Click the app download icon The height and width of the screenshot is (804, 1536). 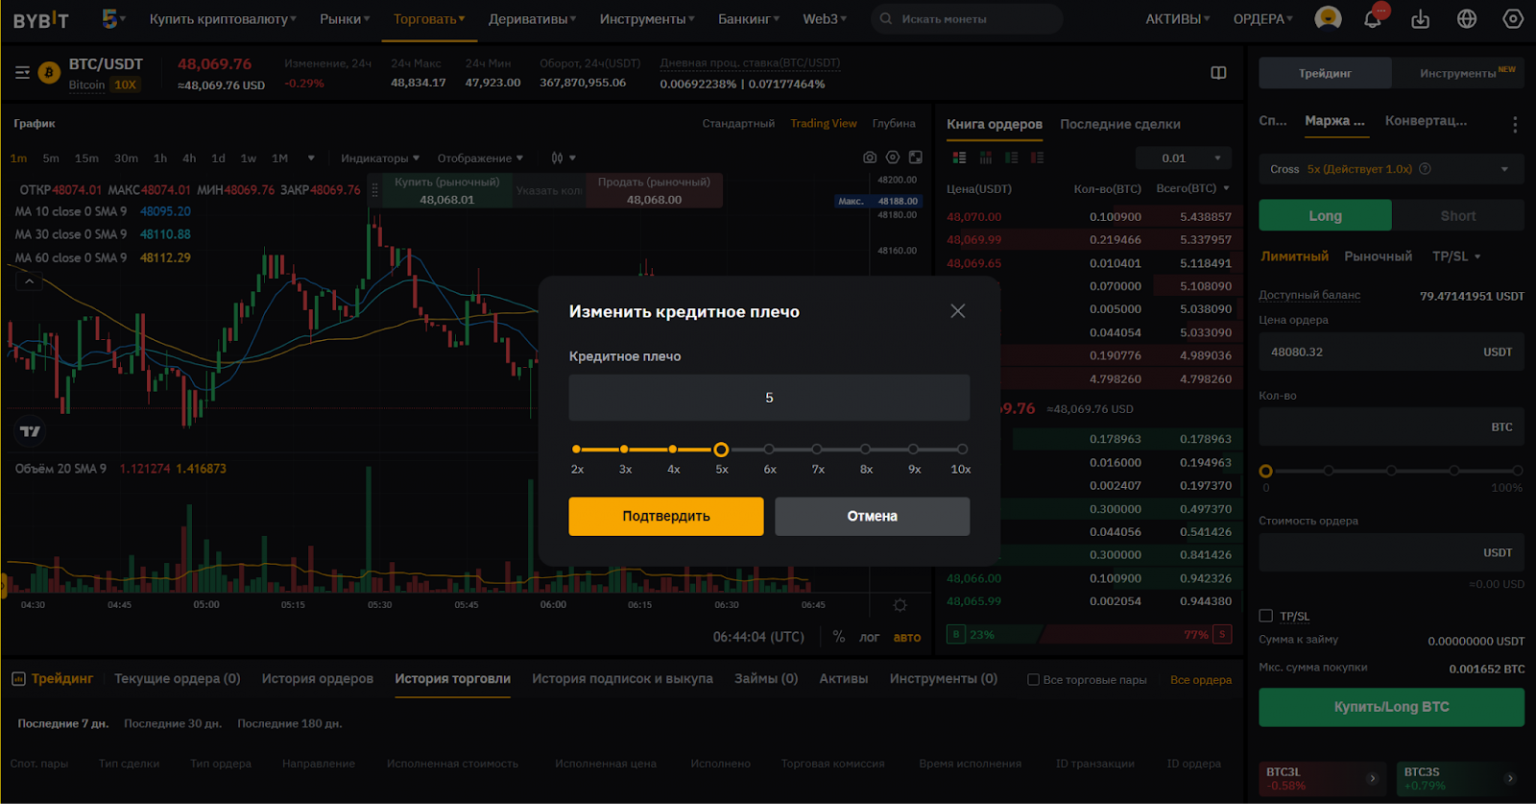1420,19
